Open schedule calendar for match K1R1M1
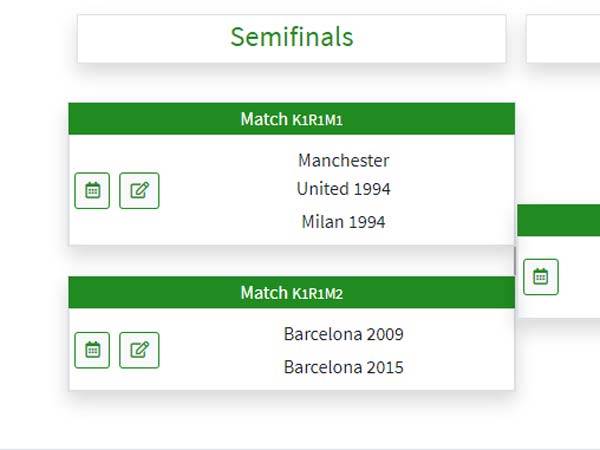This screenshot has height=450, width=600. pyautogui.click(x=92, y=190)
